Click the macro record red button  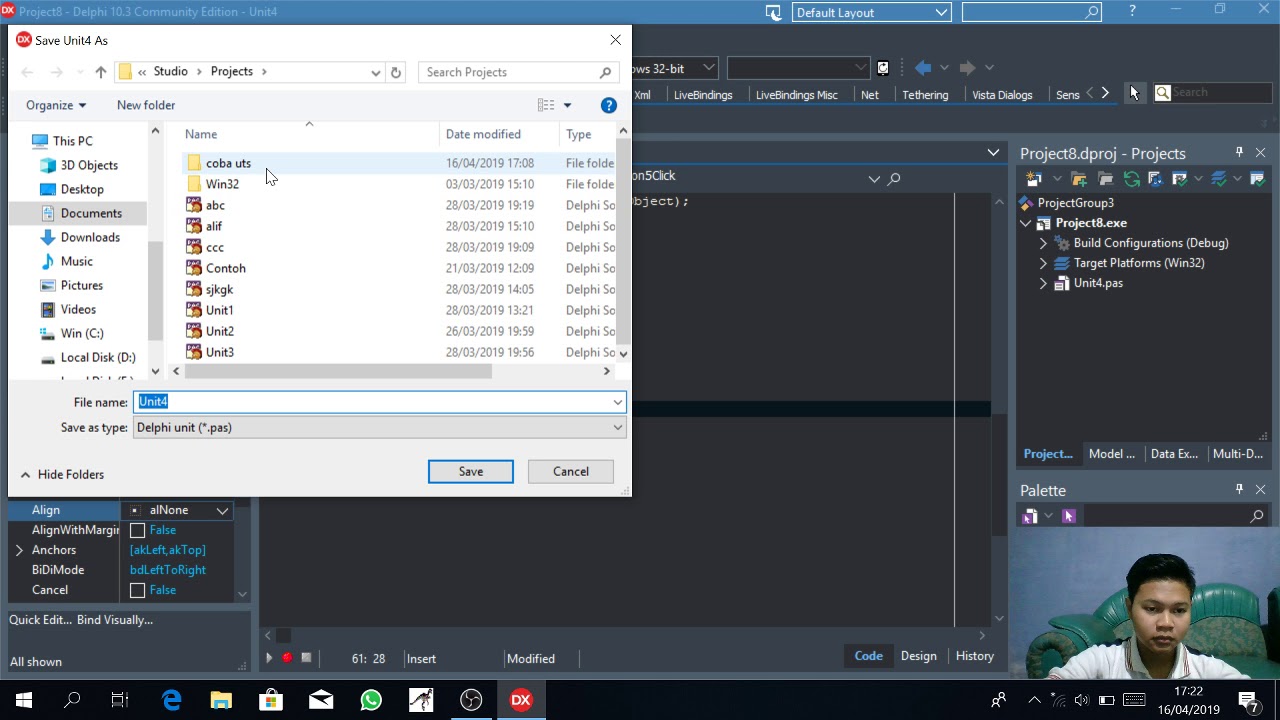tap(287, 658)
